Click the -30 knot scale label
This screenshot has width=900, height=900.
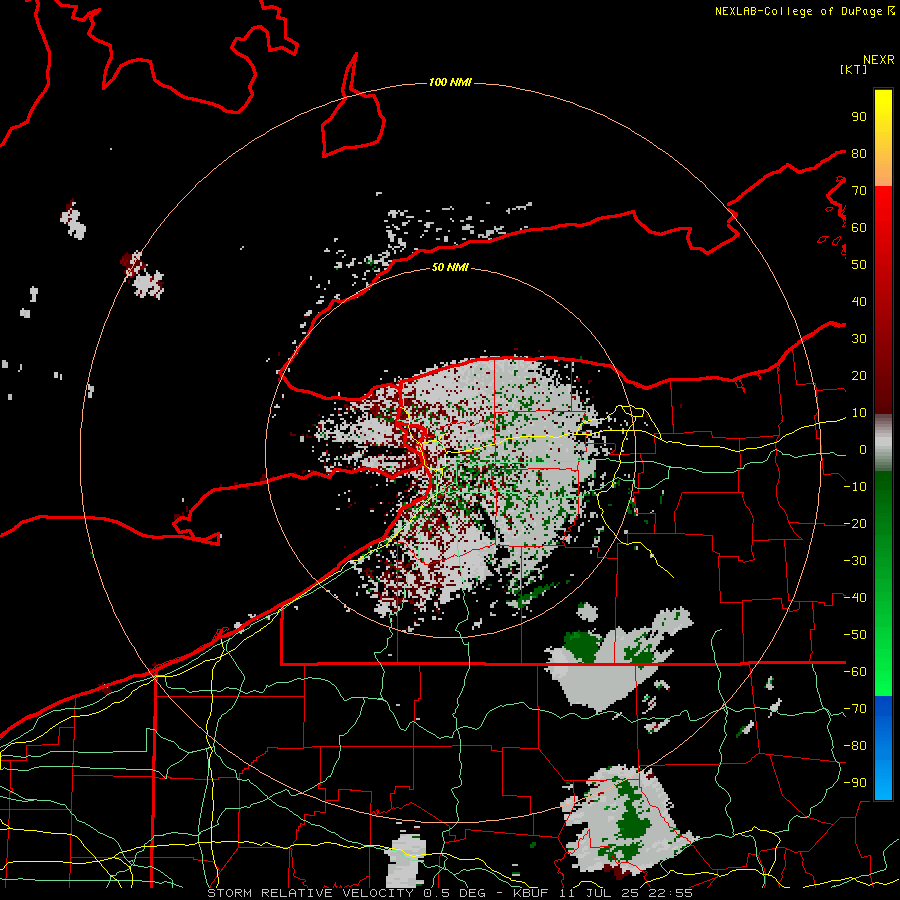pyautogui.click(x=855, y=561)
